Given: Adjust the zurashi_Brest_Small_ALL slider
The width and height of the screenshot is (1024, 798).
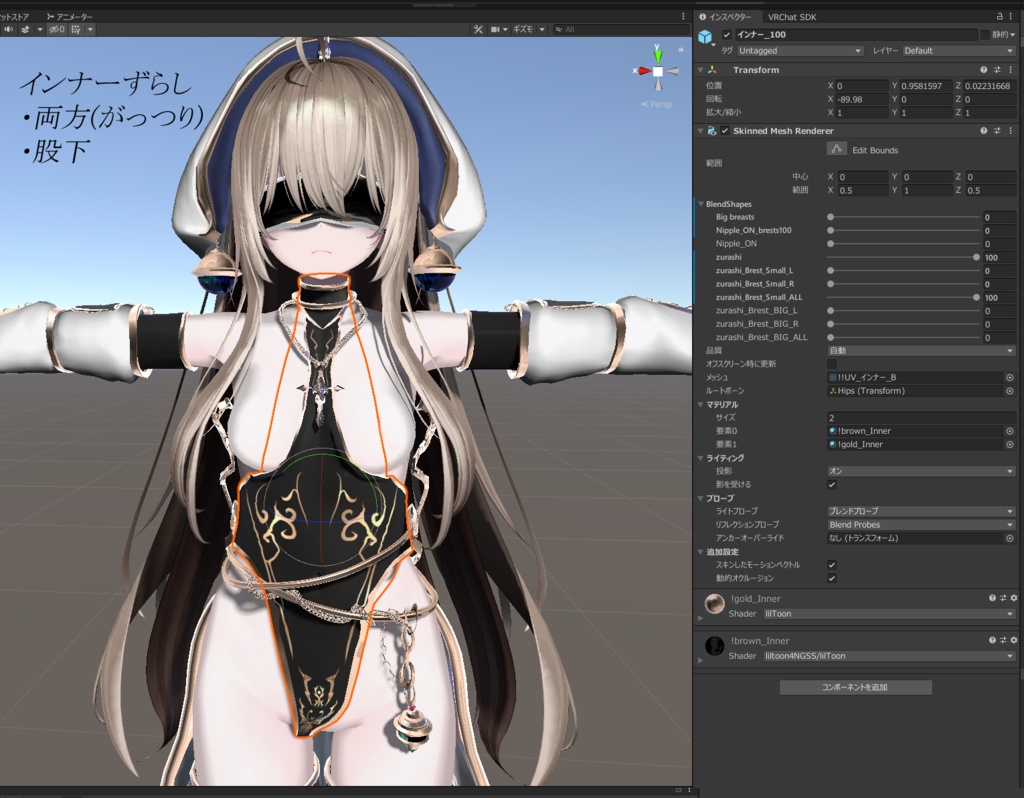Looking at the screenshot, I should tap(904, 298).
